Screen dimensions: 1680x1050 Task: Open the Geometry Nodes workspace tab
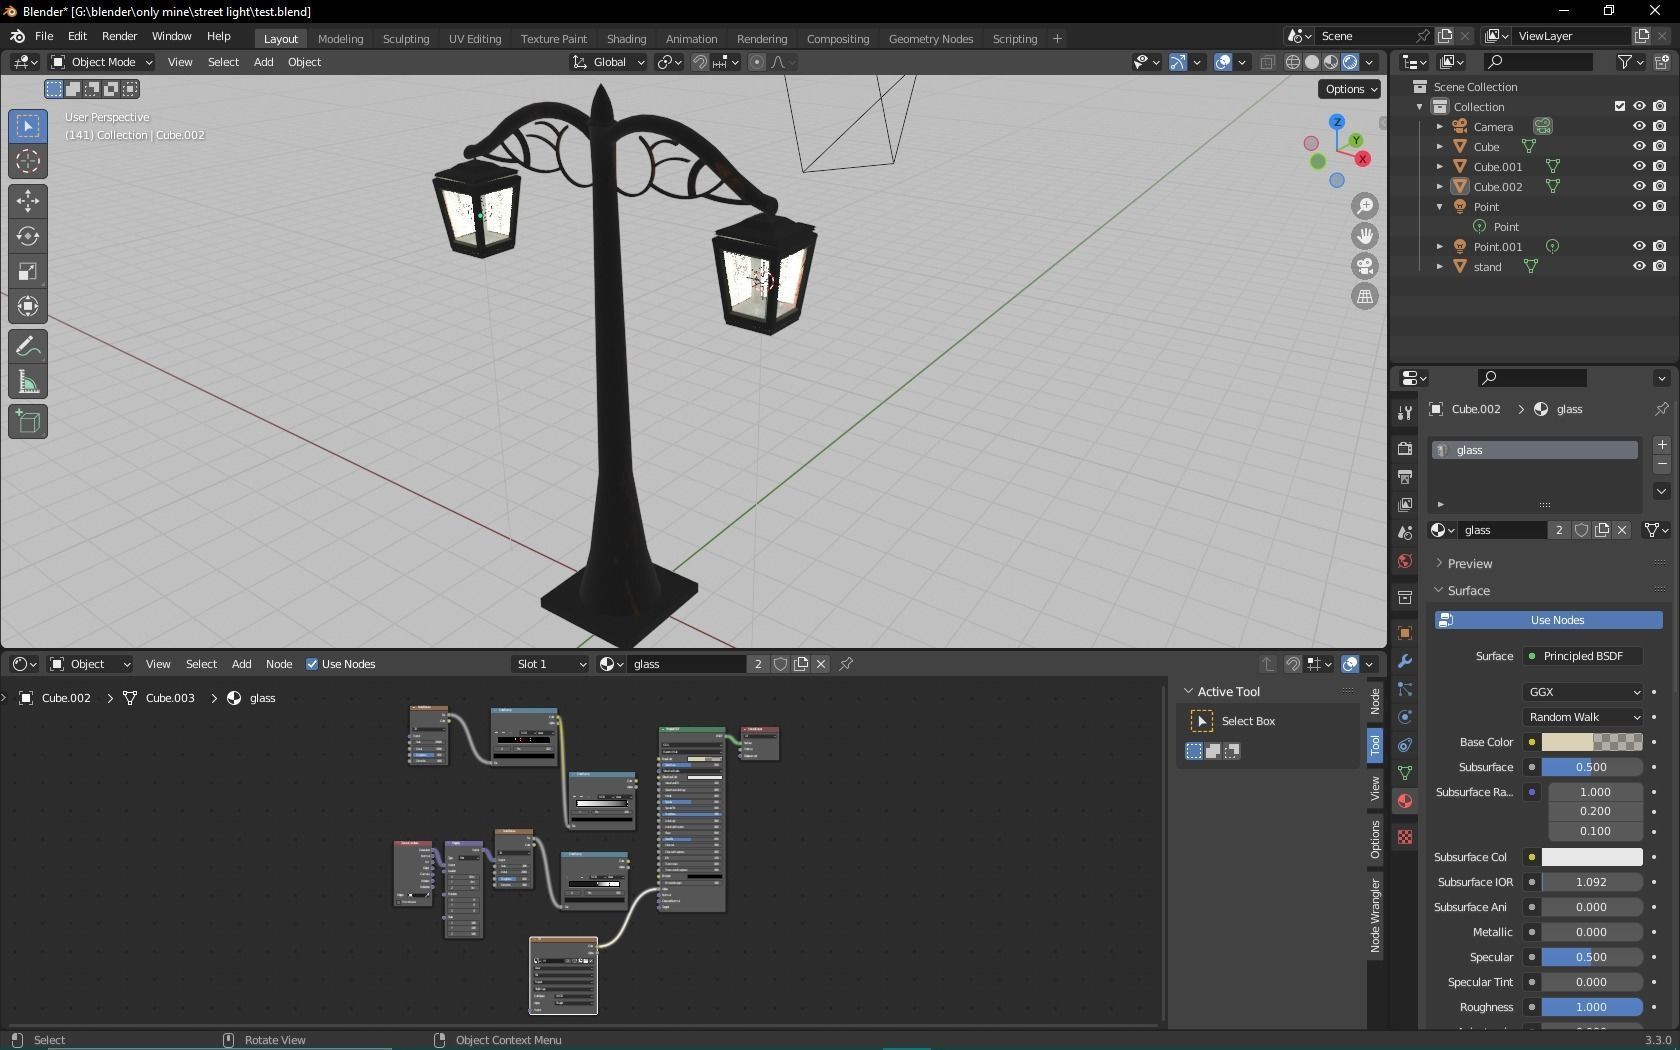pos(930,38)
